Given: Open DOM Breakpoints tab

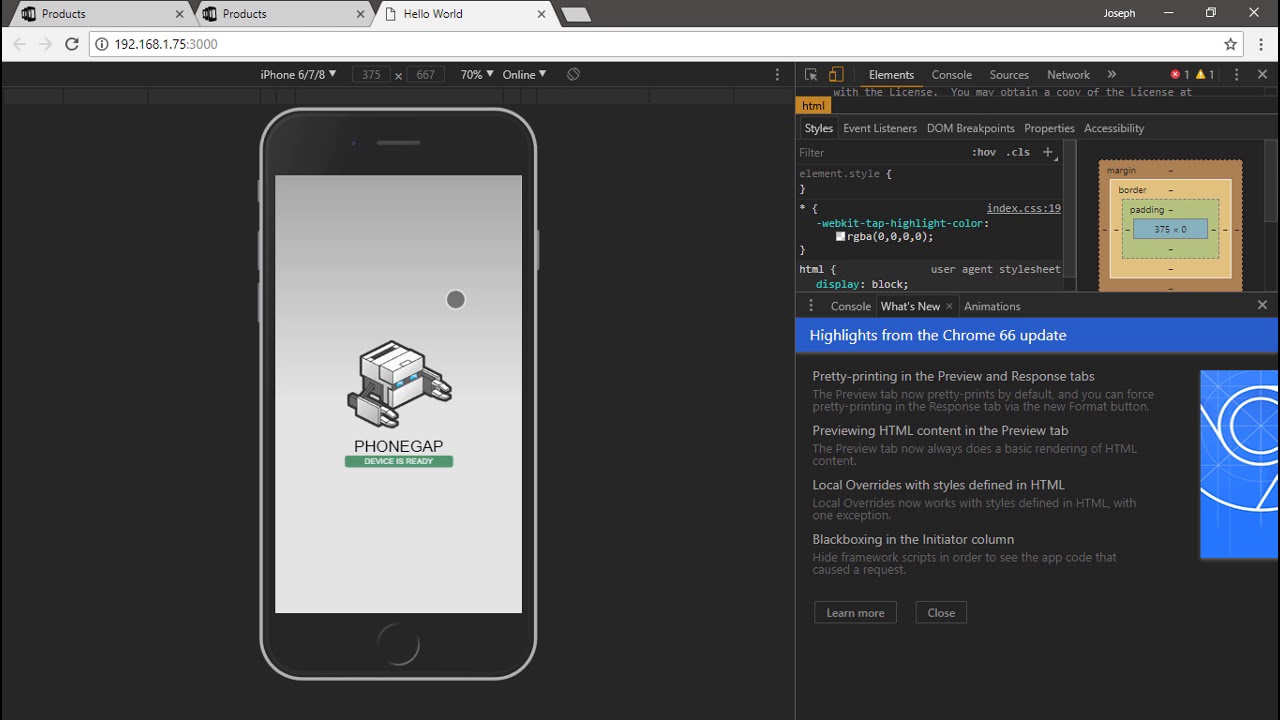Looking at the screenshot, I should (970, 128).
